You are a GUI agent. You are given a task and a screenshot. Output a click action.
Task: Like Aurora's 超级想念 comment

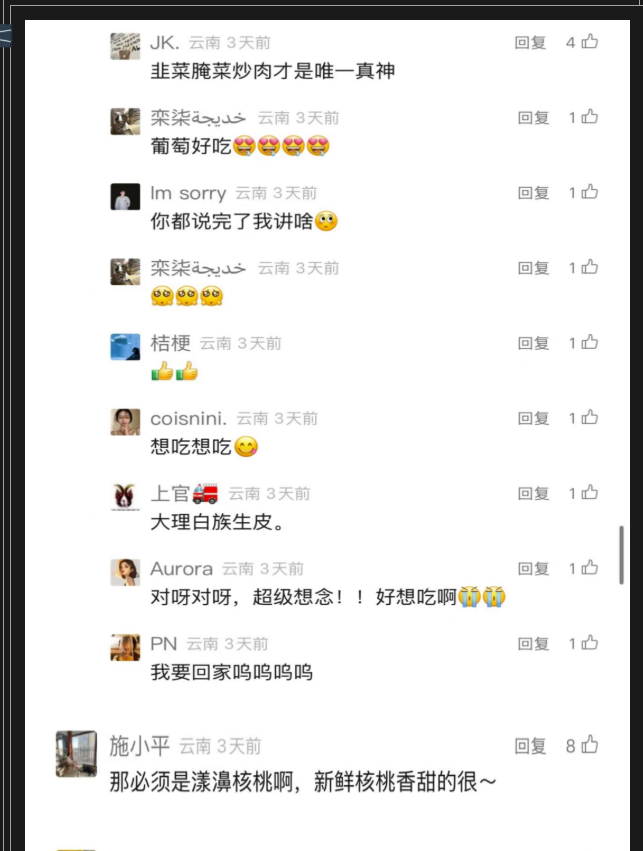point(589,568)
